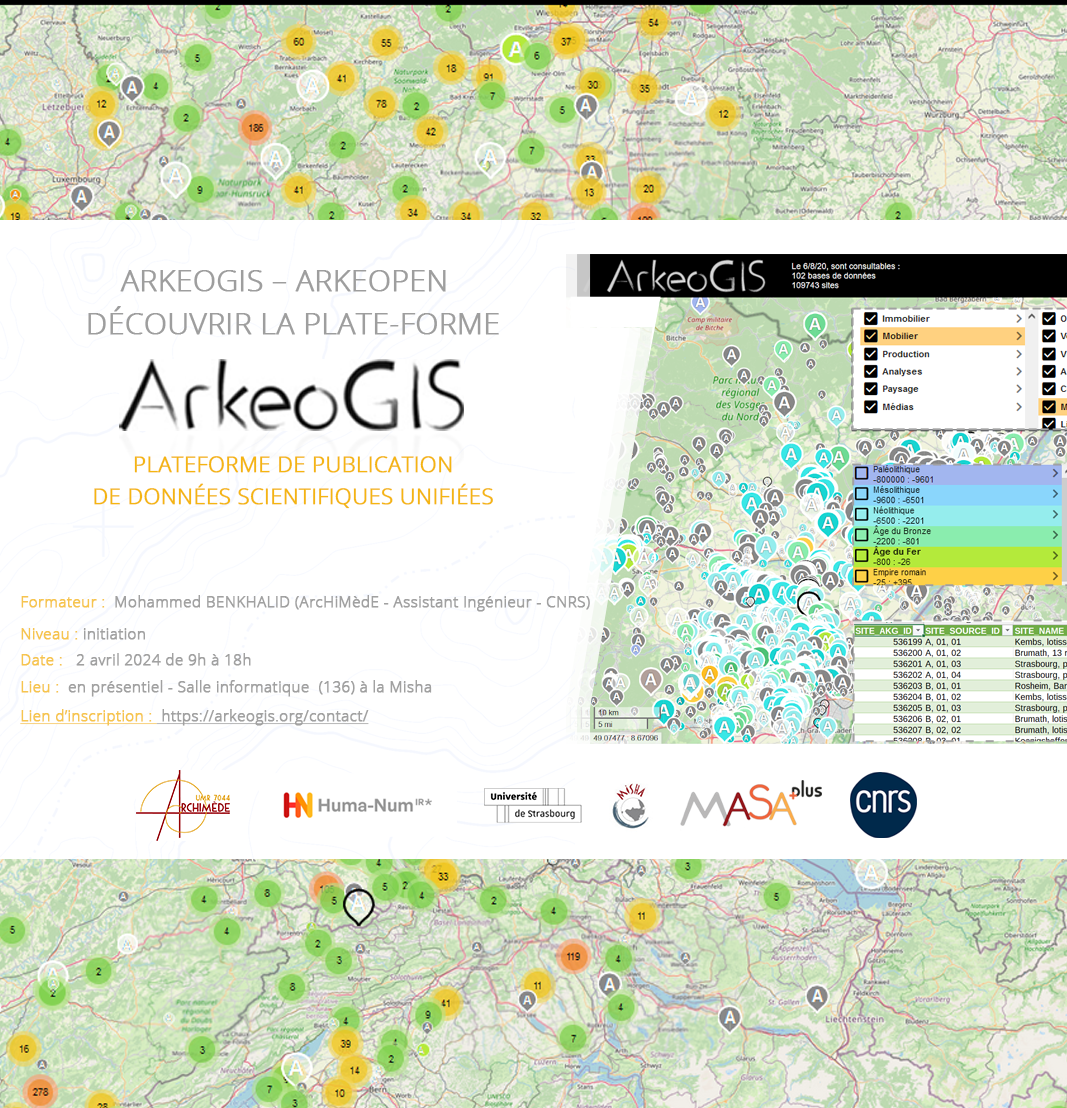Expand the Médias submenu chevron
The height and width of the screenshot is (1108, 1067).
pos(1019,407)
